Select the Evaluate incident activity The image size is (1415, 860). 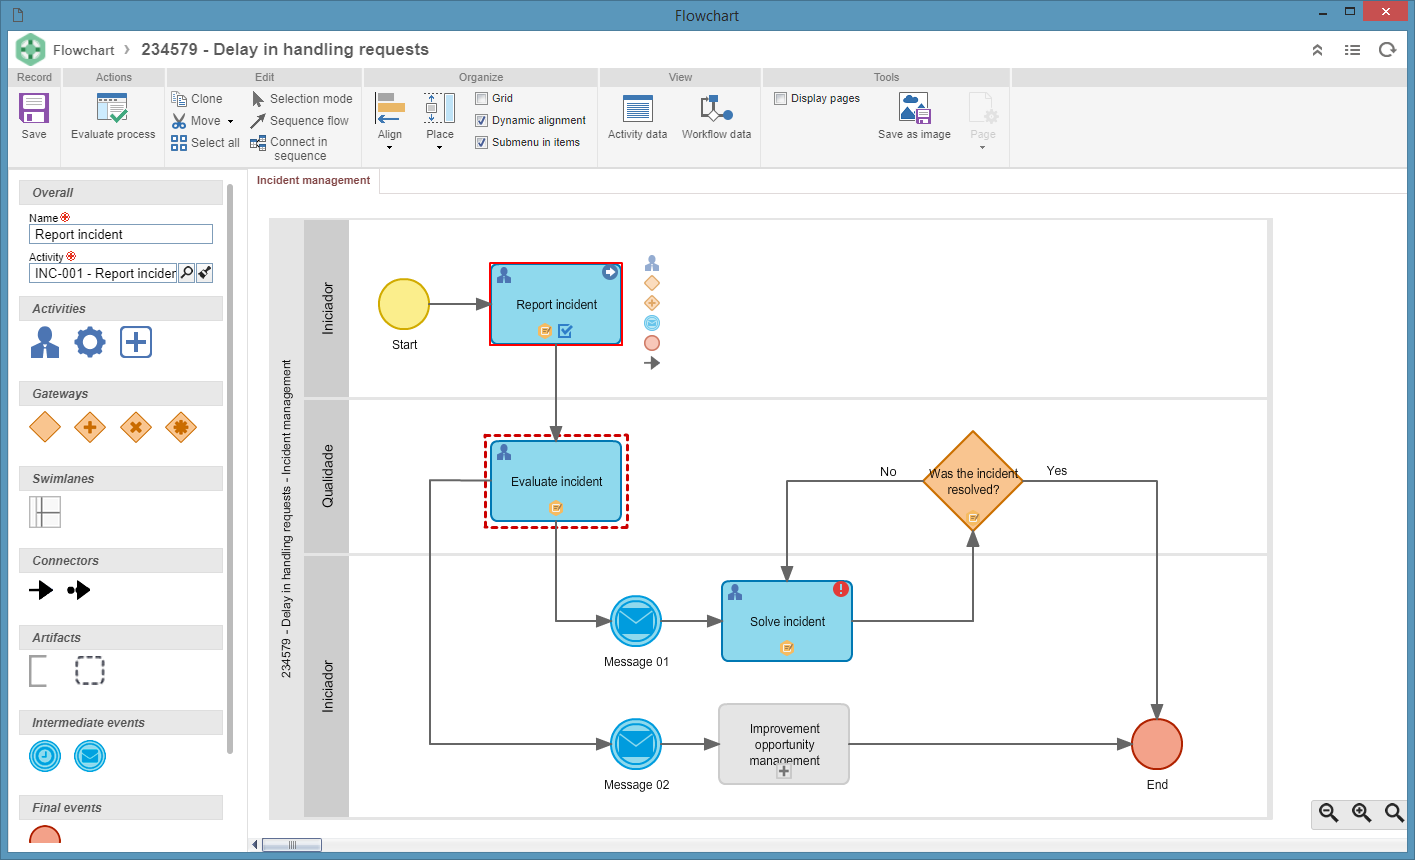point(556,481)
